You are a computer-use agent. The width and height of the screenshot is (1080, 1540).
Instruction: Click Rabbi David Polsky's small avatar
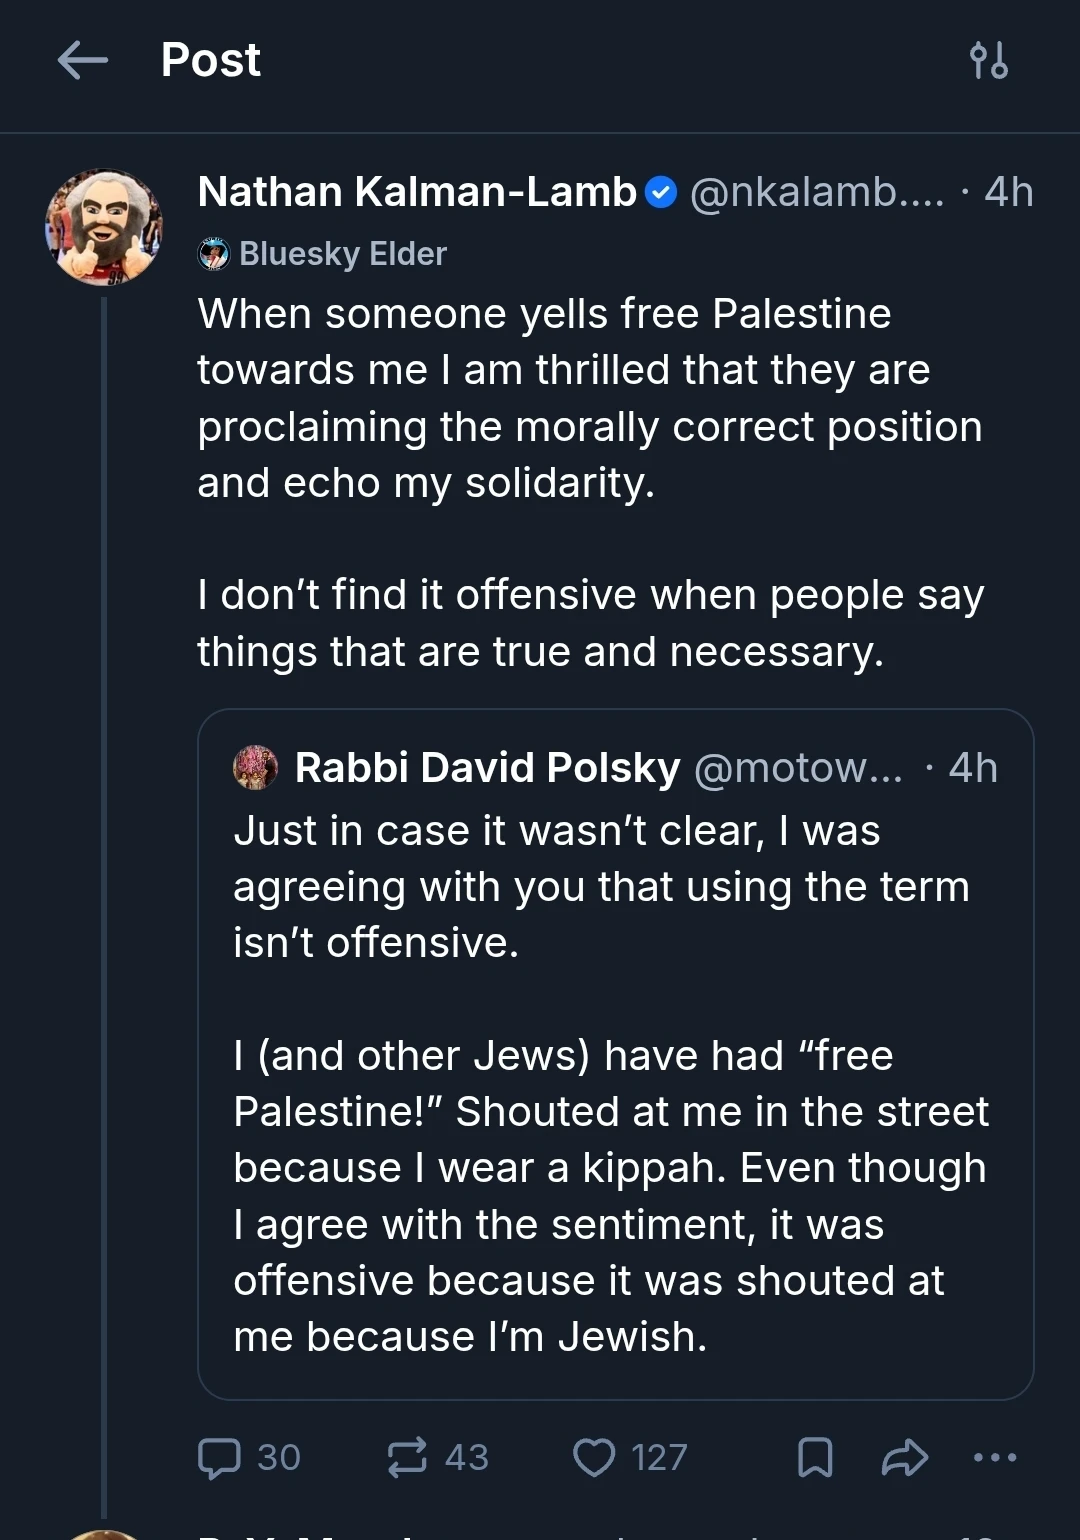tap(255, 768)
